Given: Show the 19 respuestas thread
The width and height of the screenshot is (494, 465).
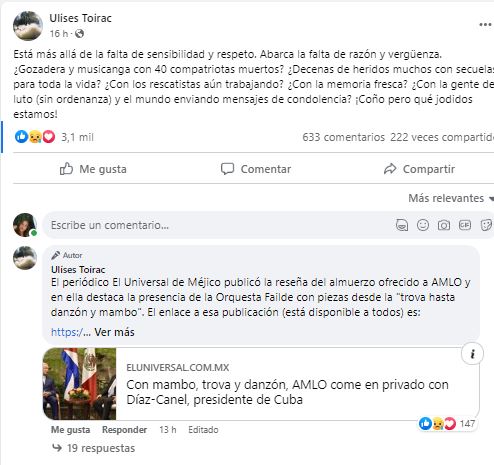Looking at the screenshot, I should coord(94,448).
